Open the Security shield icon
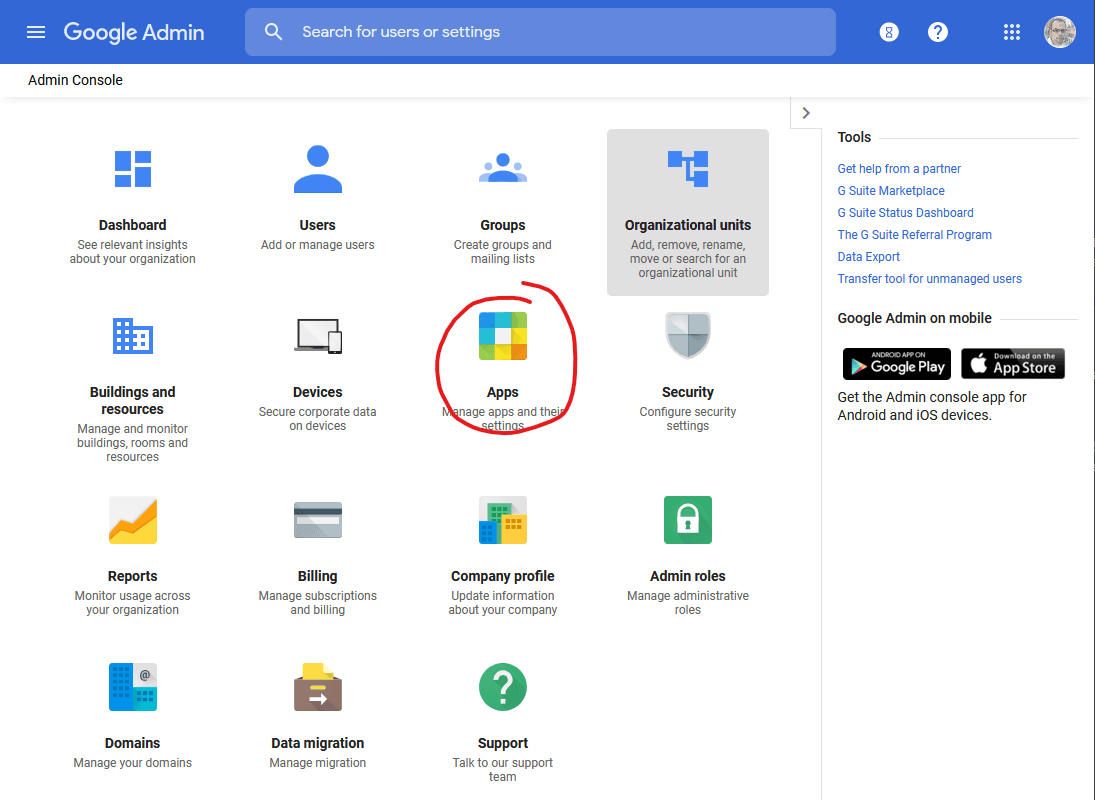 [687, 336]
